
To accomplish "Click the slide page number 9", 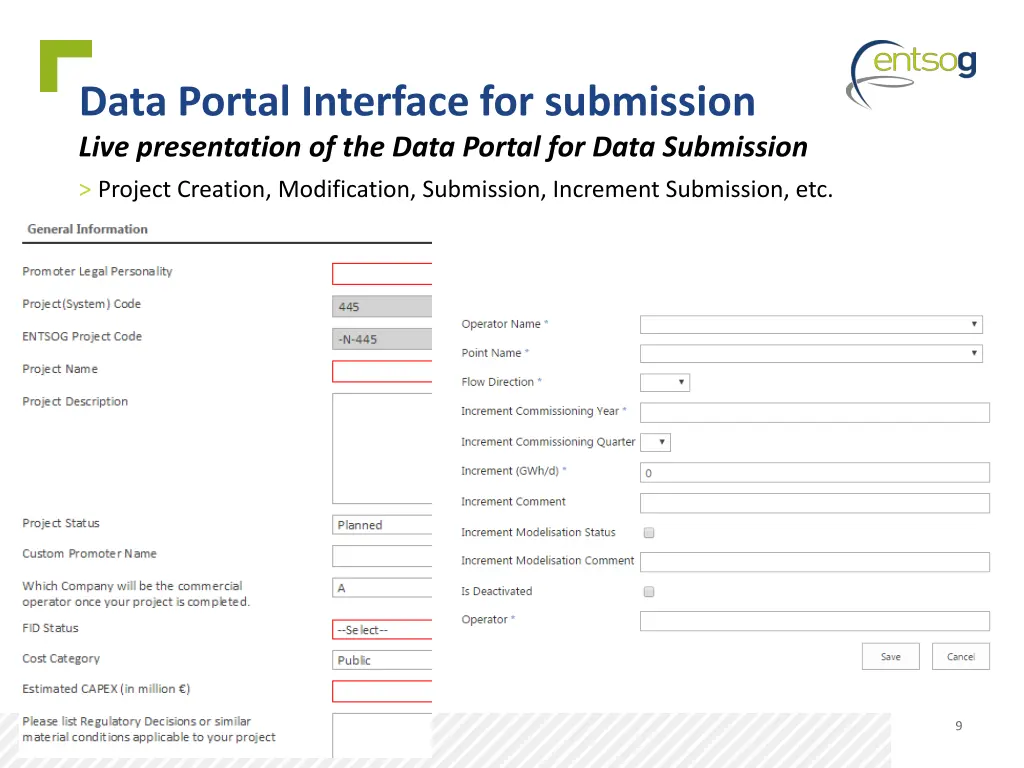I will (x=958, y=726).
